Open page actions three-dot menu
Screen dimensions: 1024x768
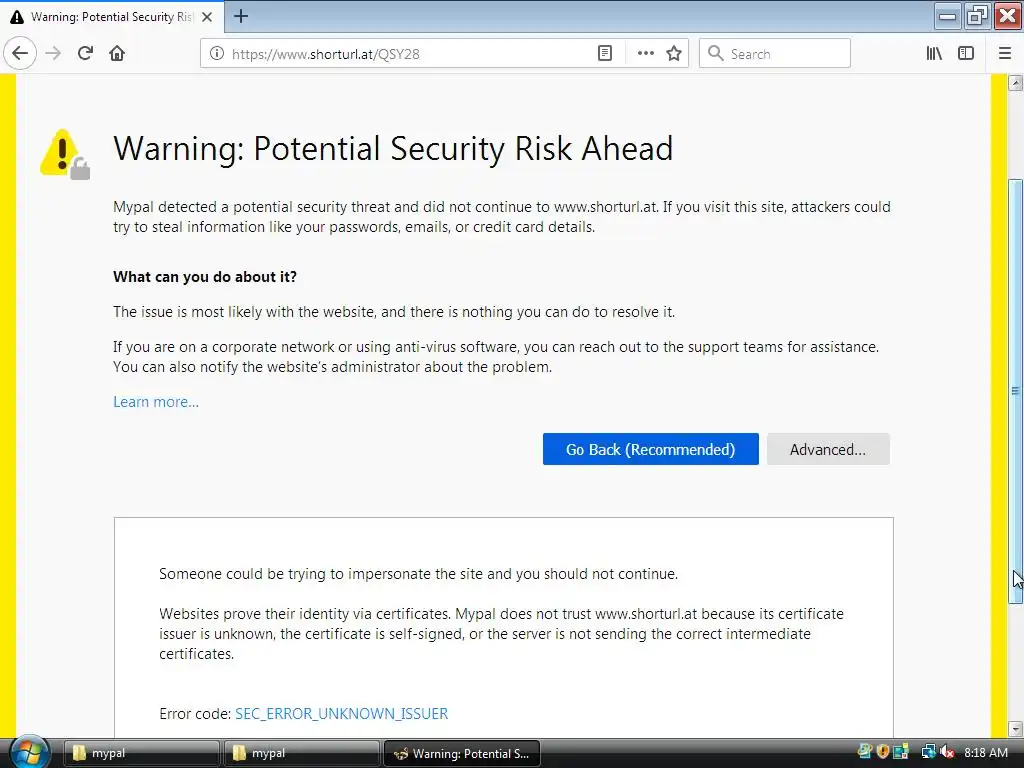click(645, 54)
